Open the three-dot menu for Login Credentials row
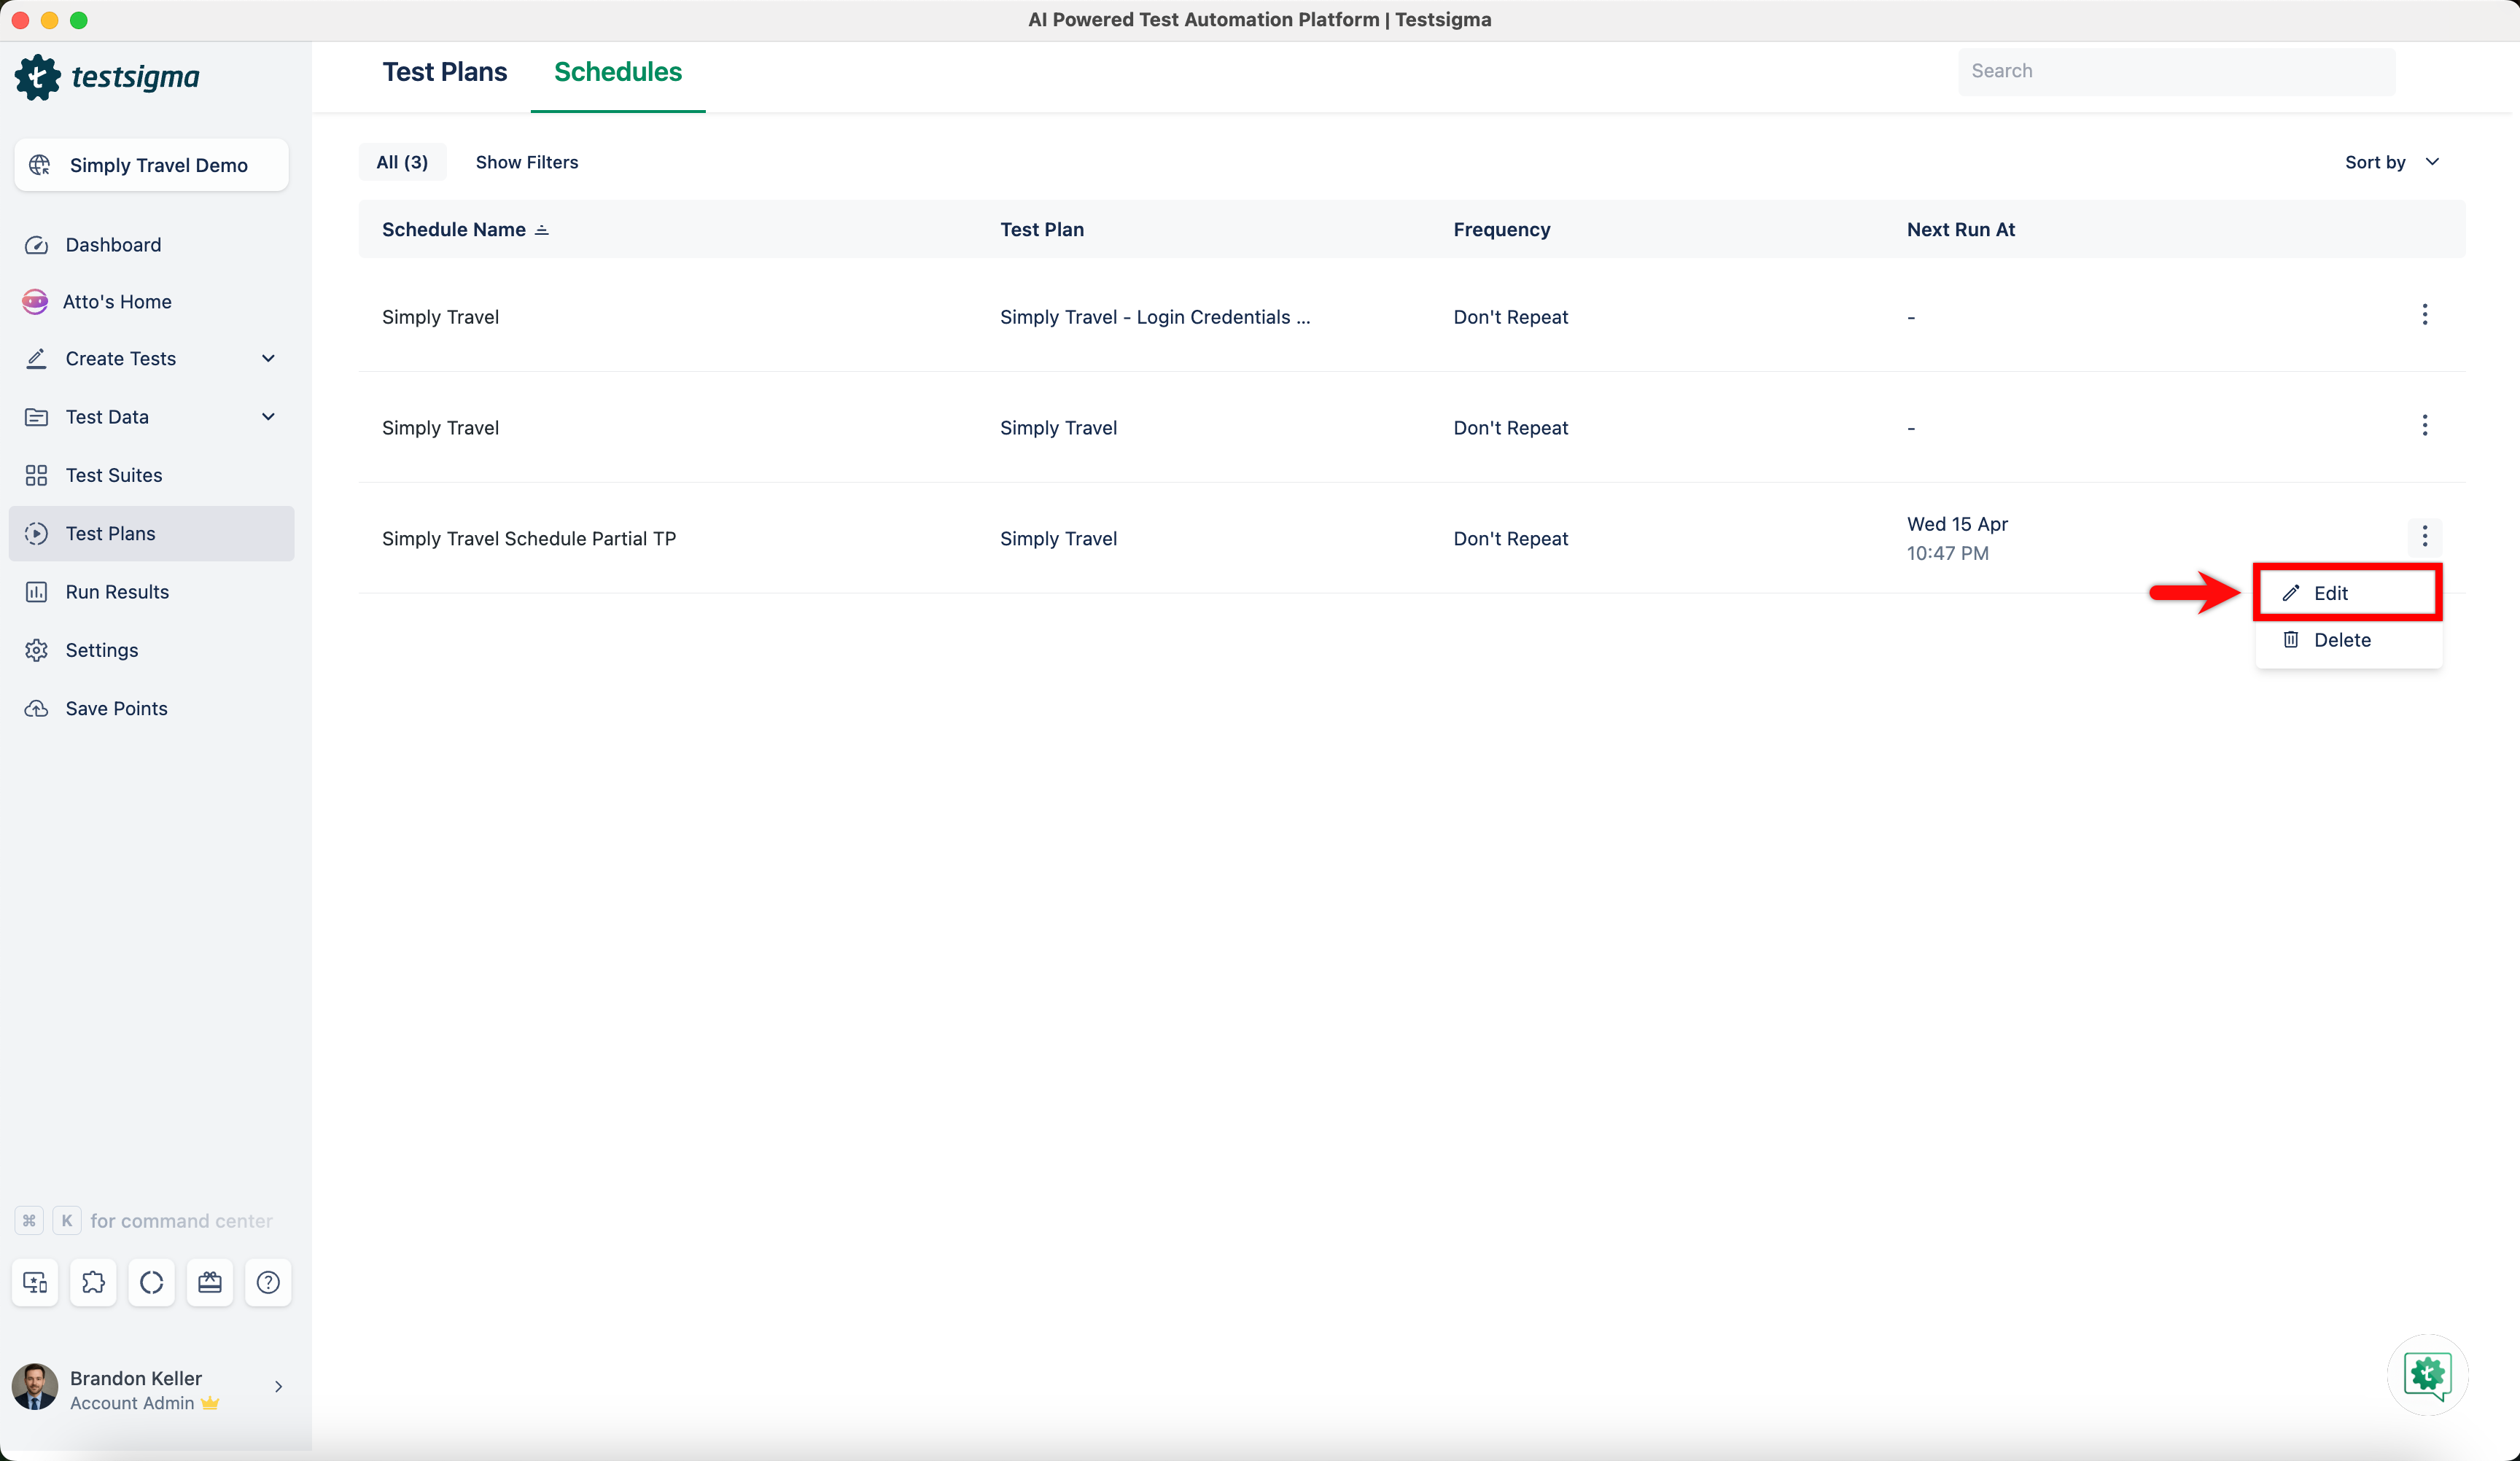Image resolution: width=2520 pixels, height=1461 pixels. 2424,315
